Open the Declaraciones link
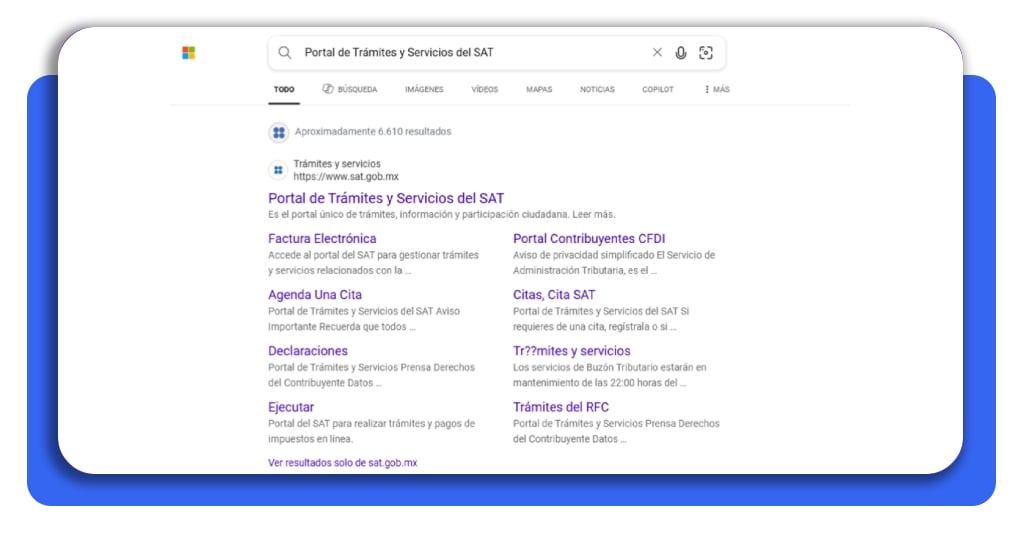This screenshot has width=1024, height=536. point(308,351)
